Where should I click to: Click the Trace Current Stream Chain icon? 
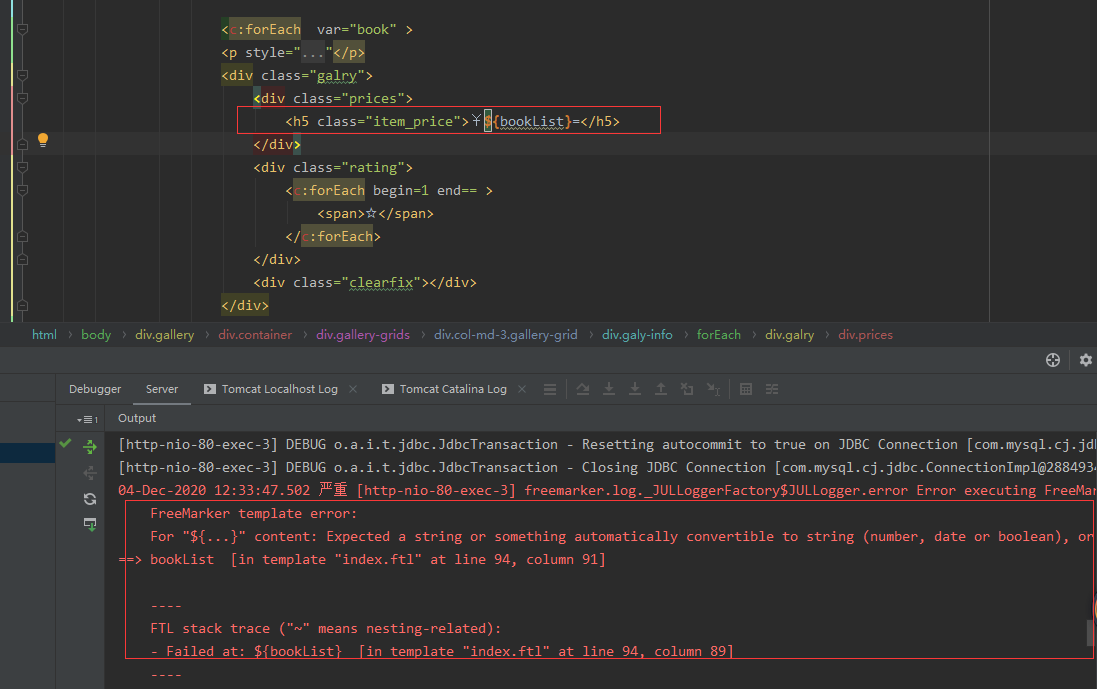pyautogui.click(x=772, y=389)
